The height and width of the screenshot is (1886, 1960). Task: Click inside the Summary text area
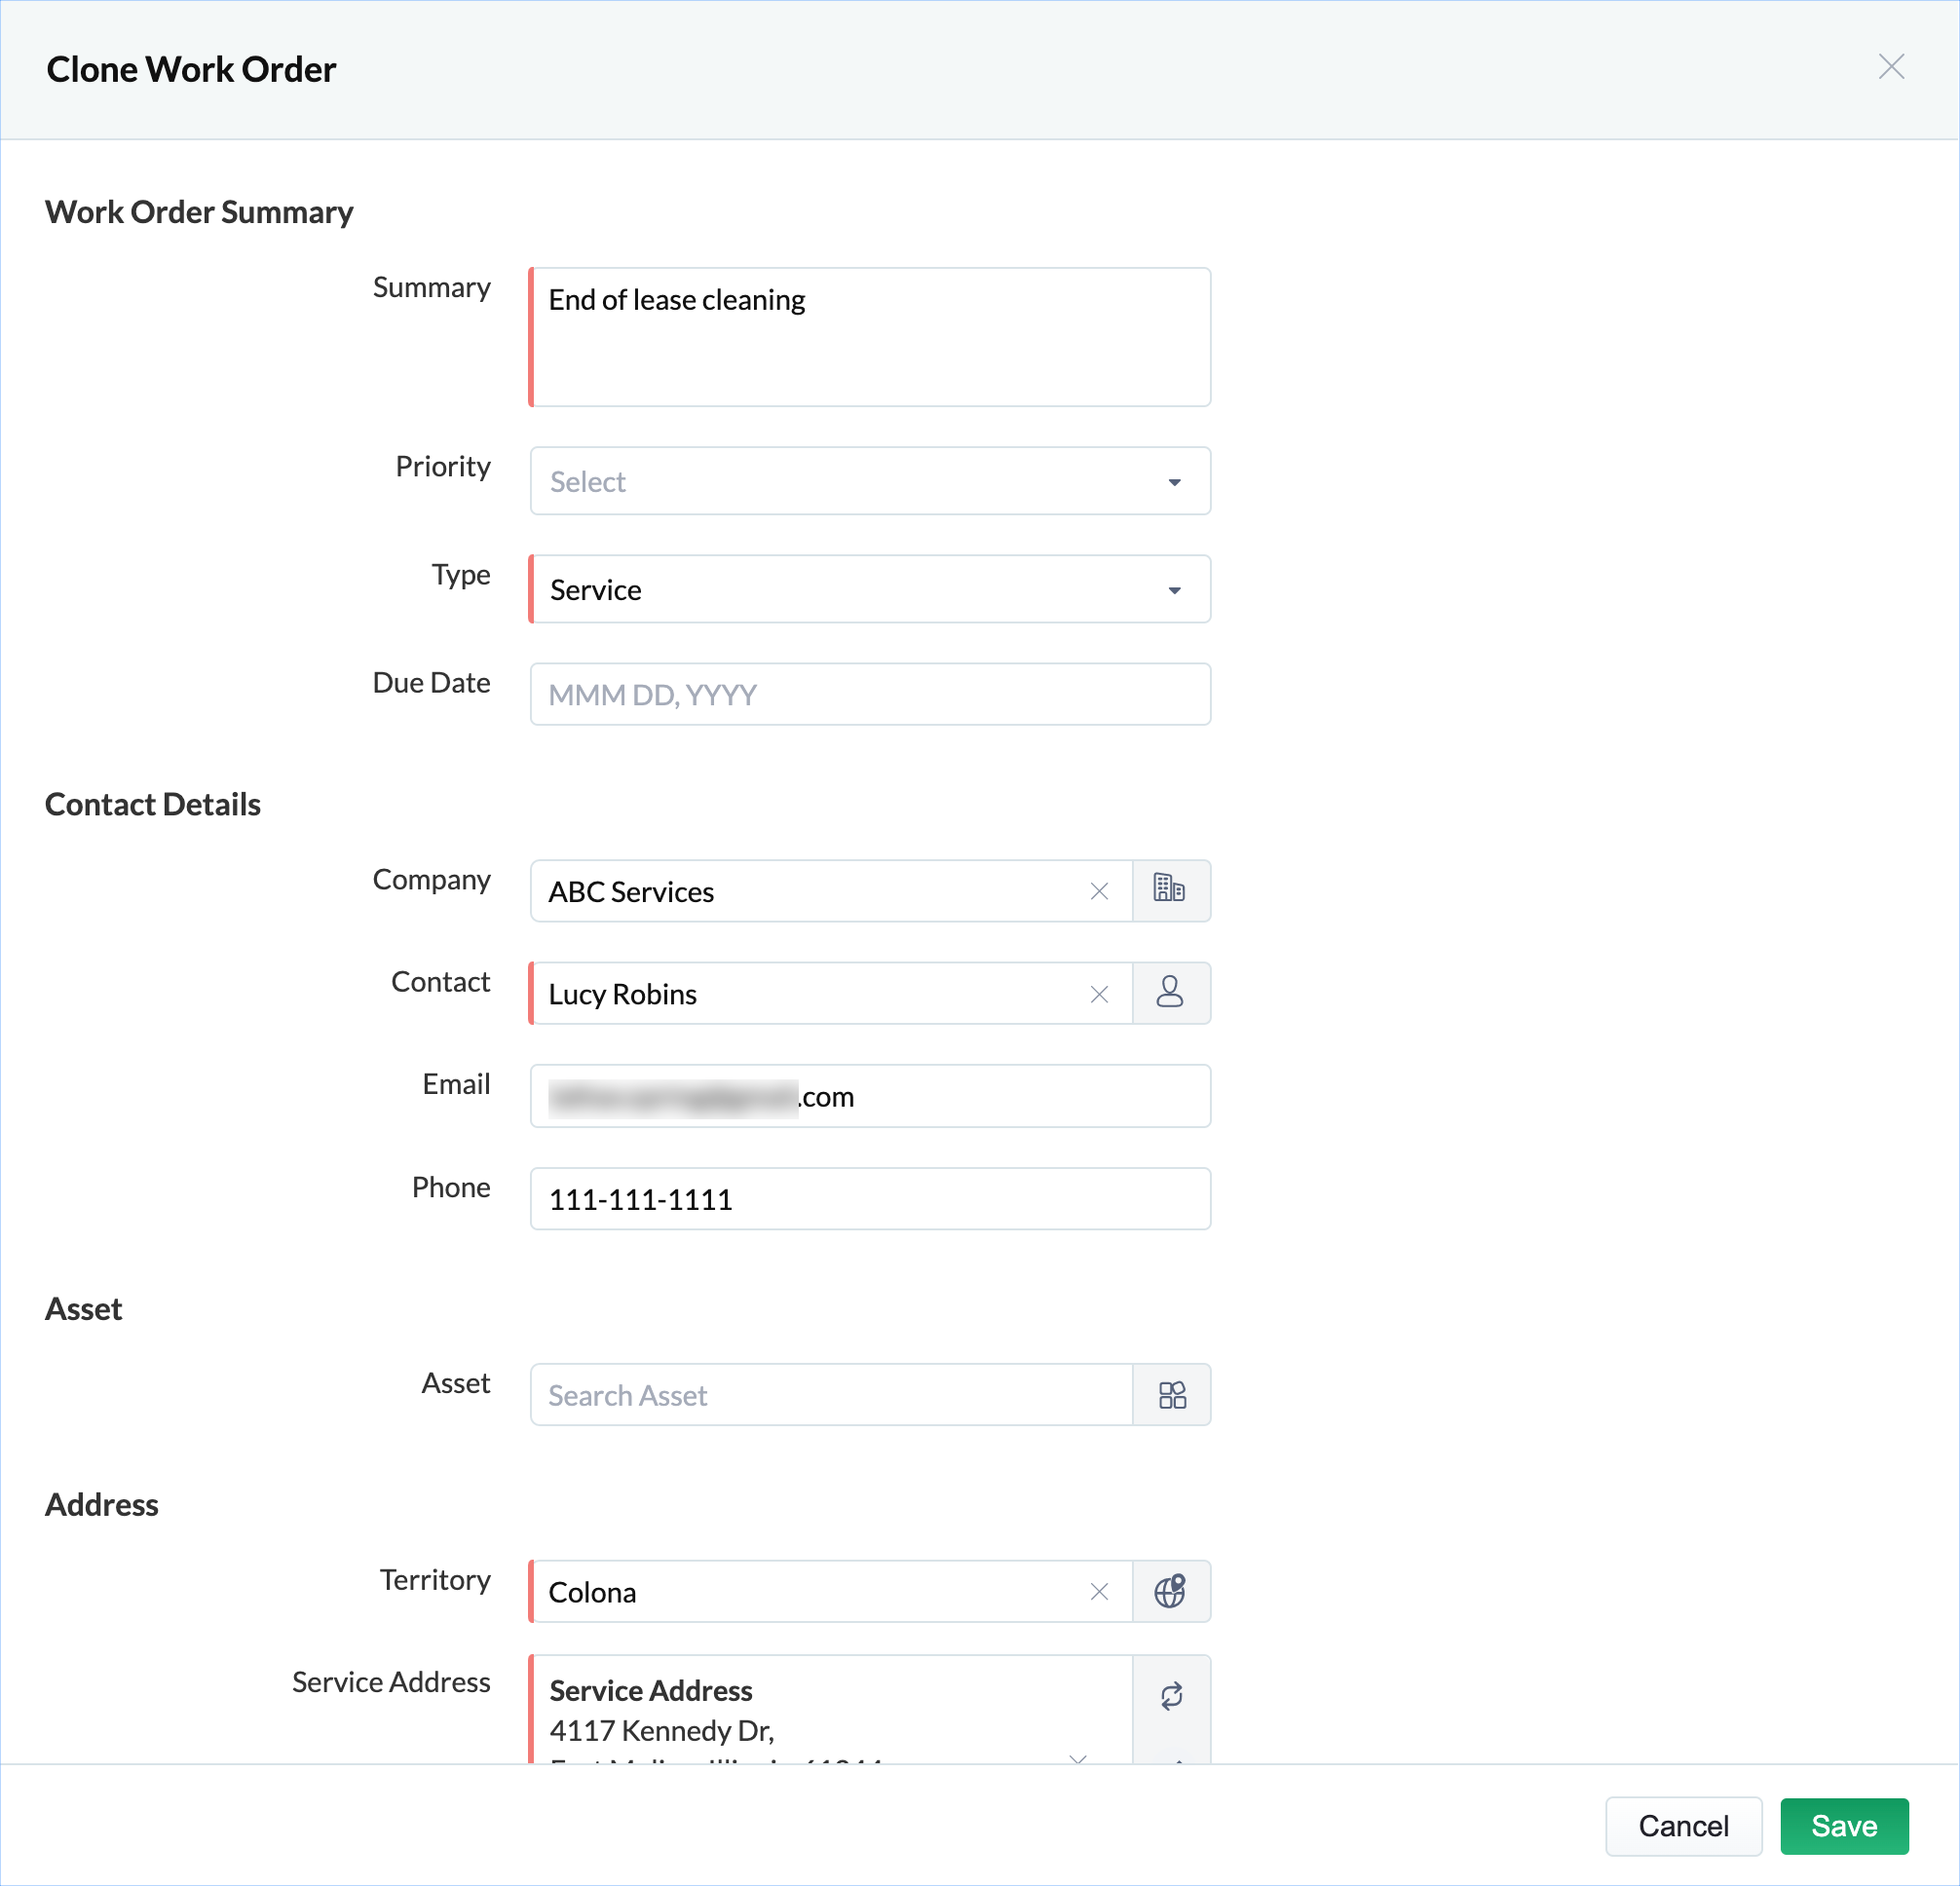(870, 337)
